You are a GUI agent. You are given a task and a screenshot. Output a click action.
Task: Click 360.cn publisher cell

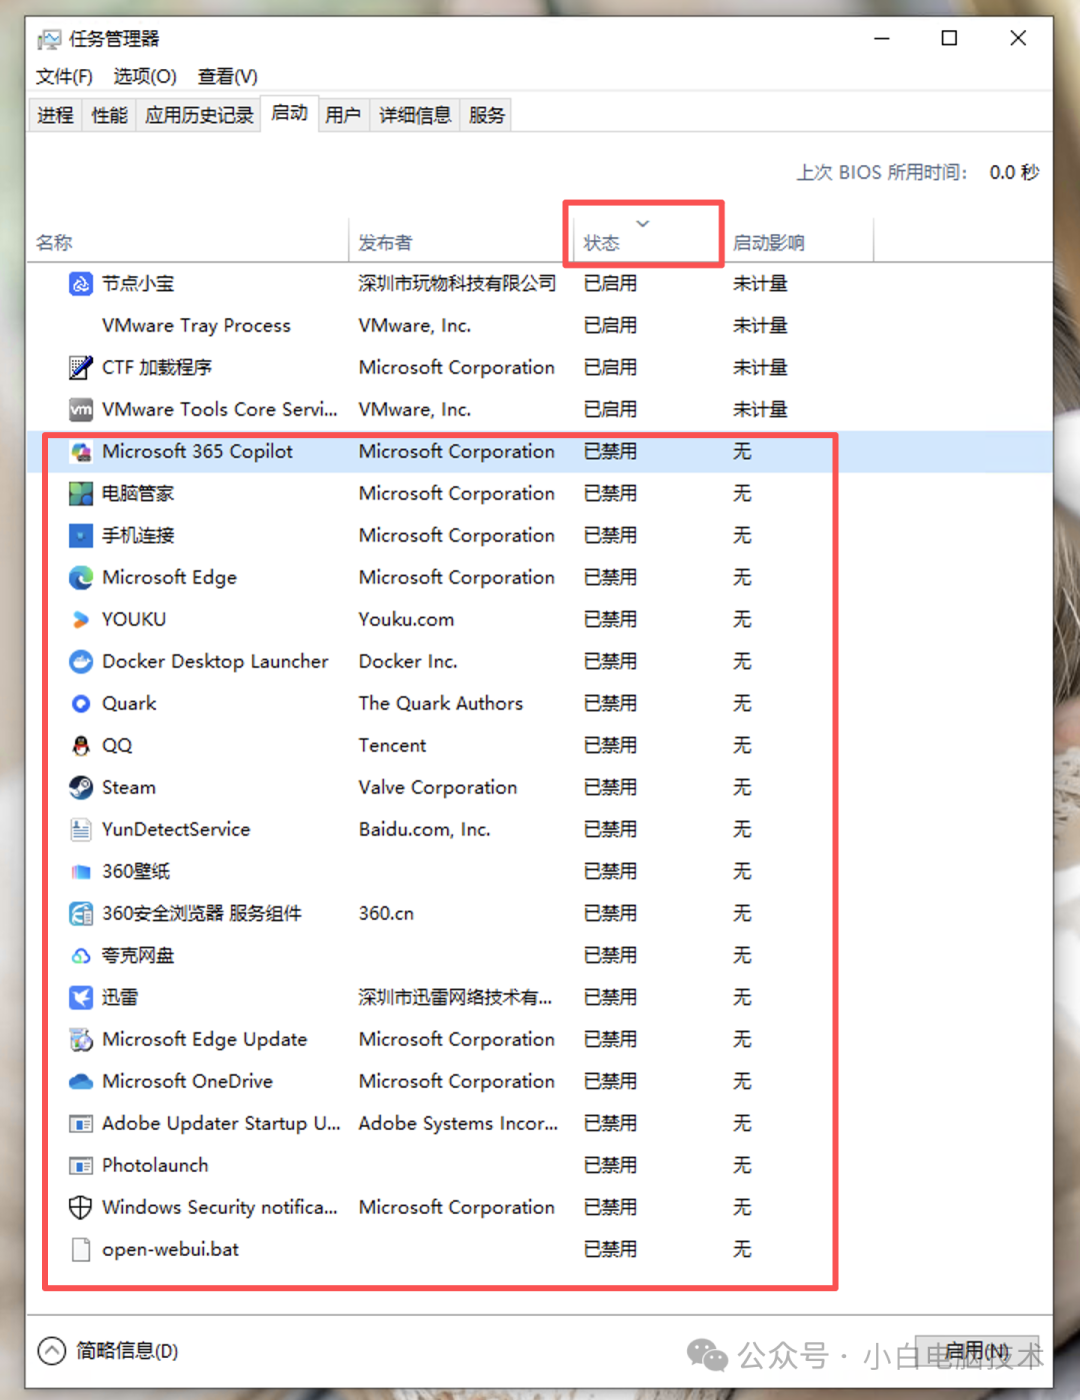386,914
